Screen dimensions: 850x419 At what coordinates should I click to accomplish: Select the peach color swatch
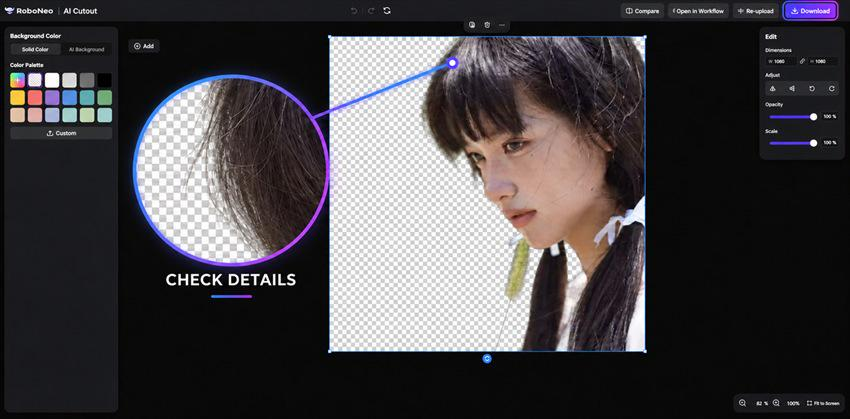coord(17,115)
